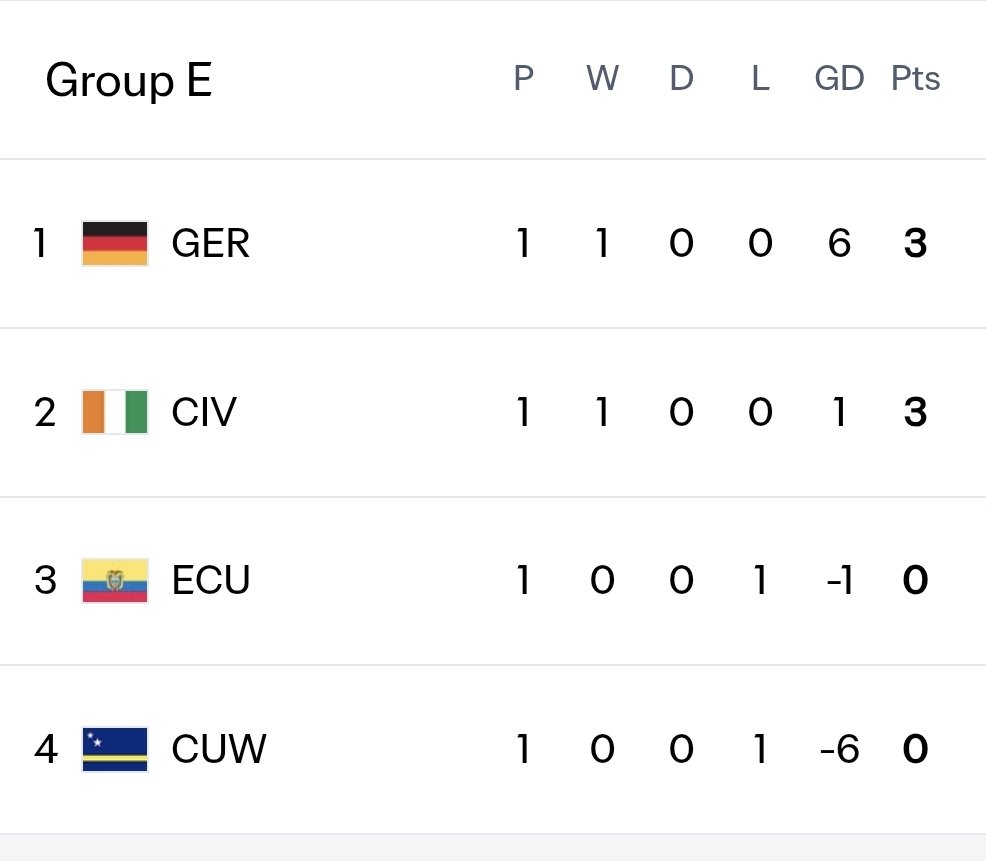The height and width of the screenshot is (861, 986).
Task: Select the Group E heading
Action: tap(129, 81)
